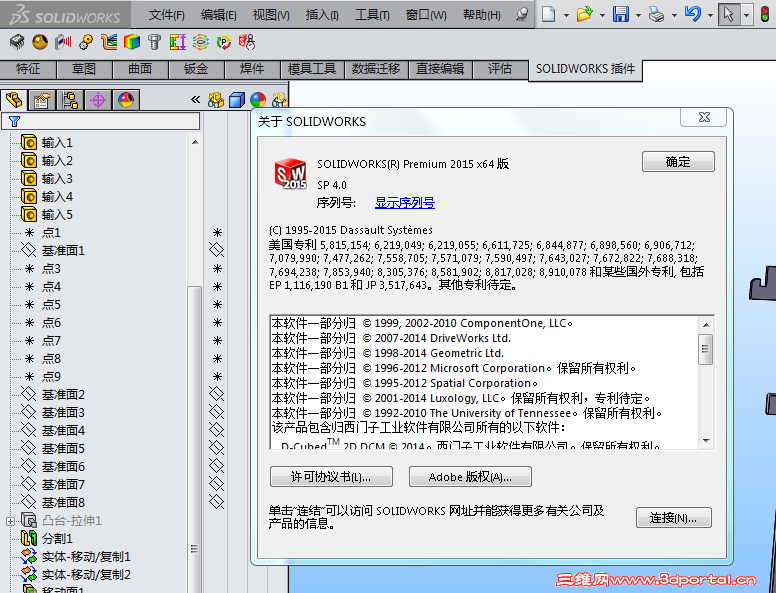776x593 pixels.
Task: Toggle 基准面8 visibility in display pane
Action: coord(217,501)
